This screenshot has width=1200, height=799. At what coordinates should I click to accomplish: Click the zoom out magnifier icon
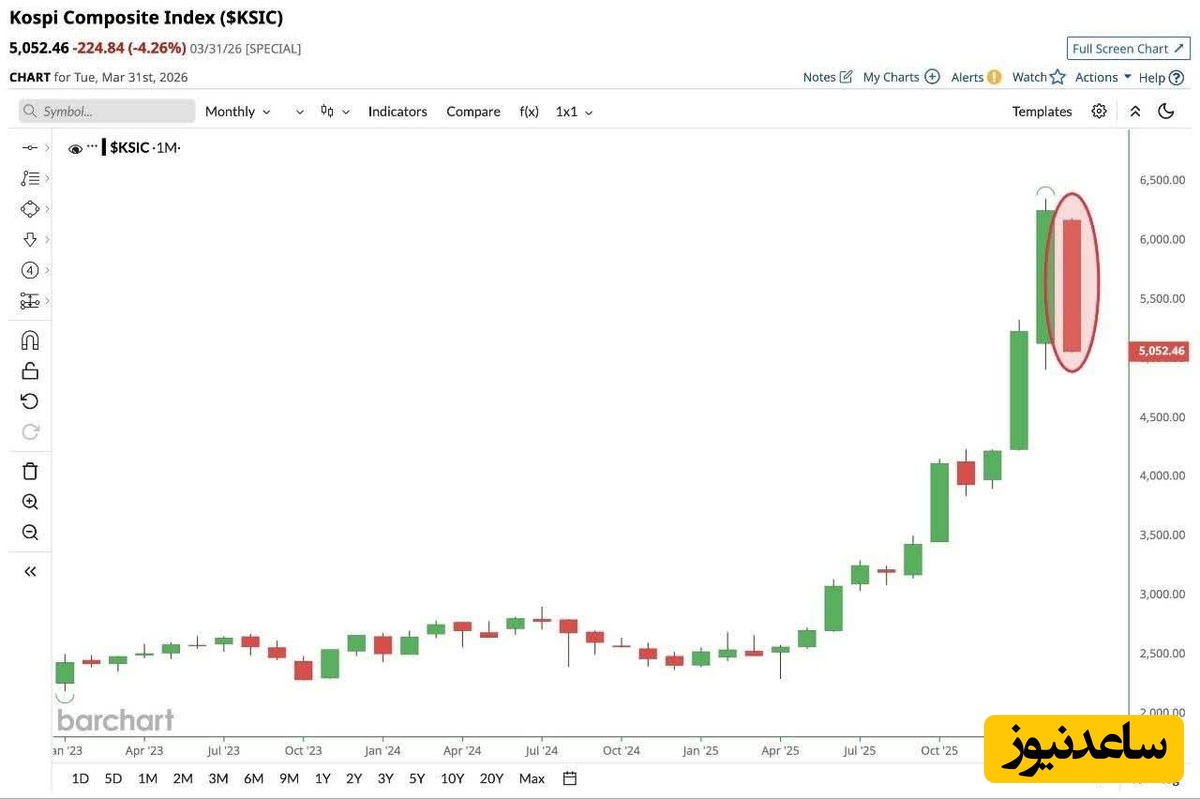30,533
